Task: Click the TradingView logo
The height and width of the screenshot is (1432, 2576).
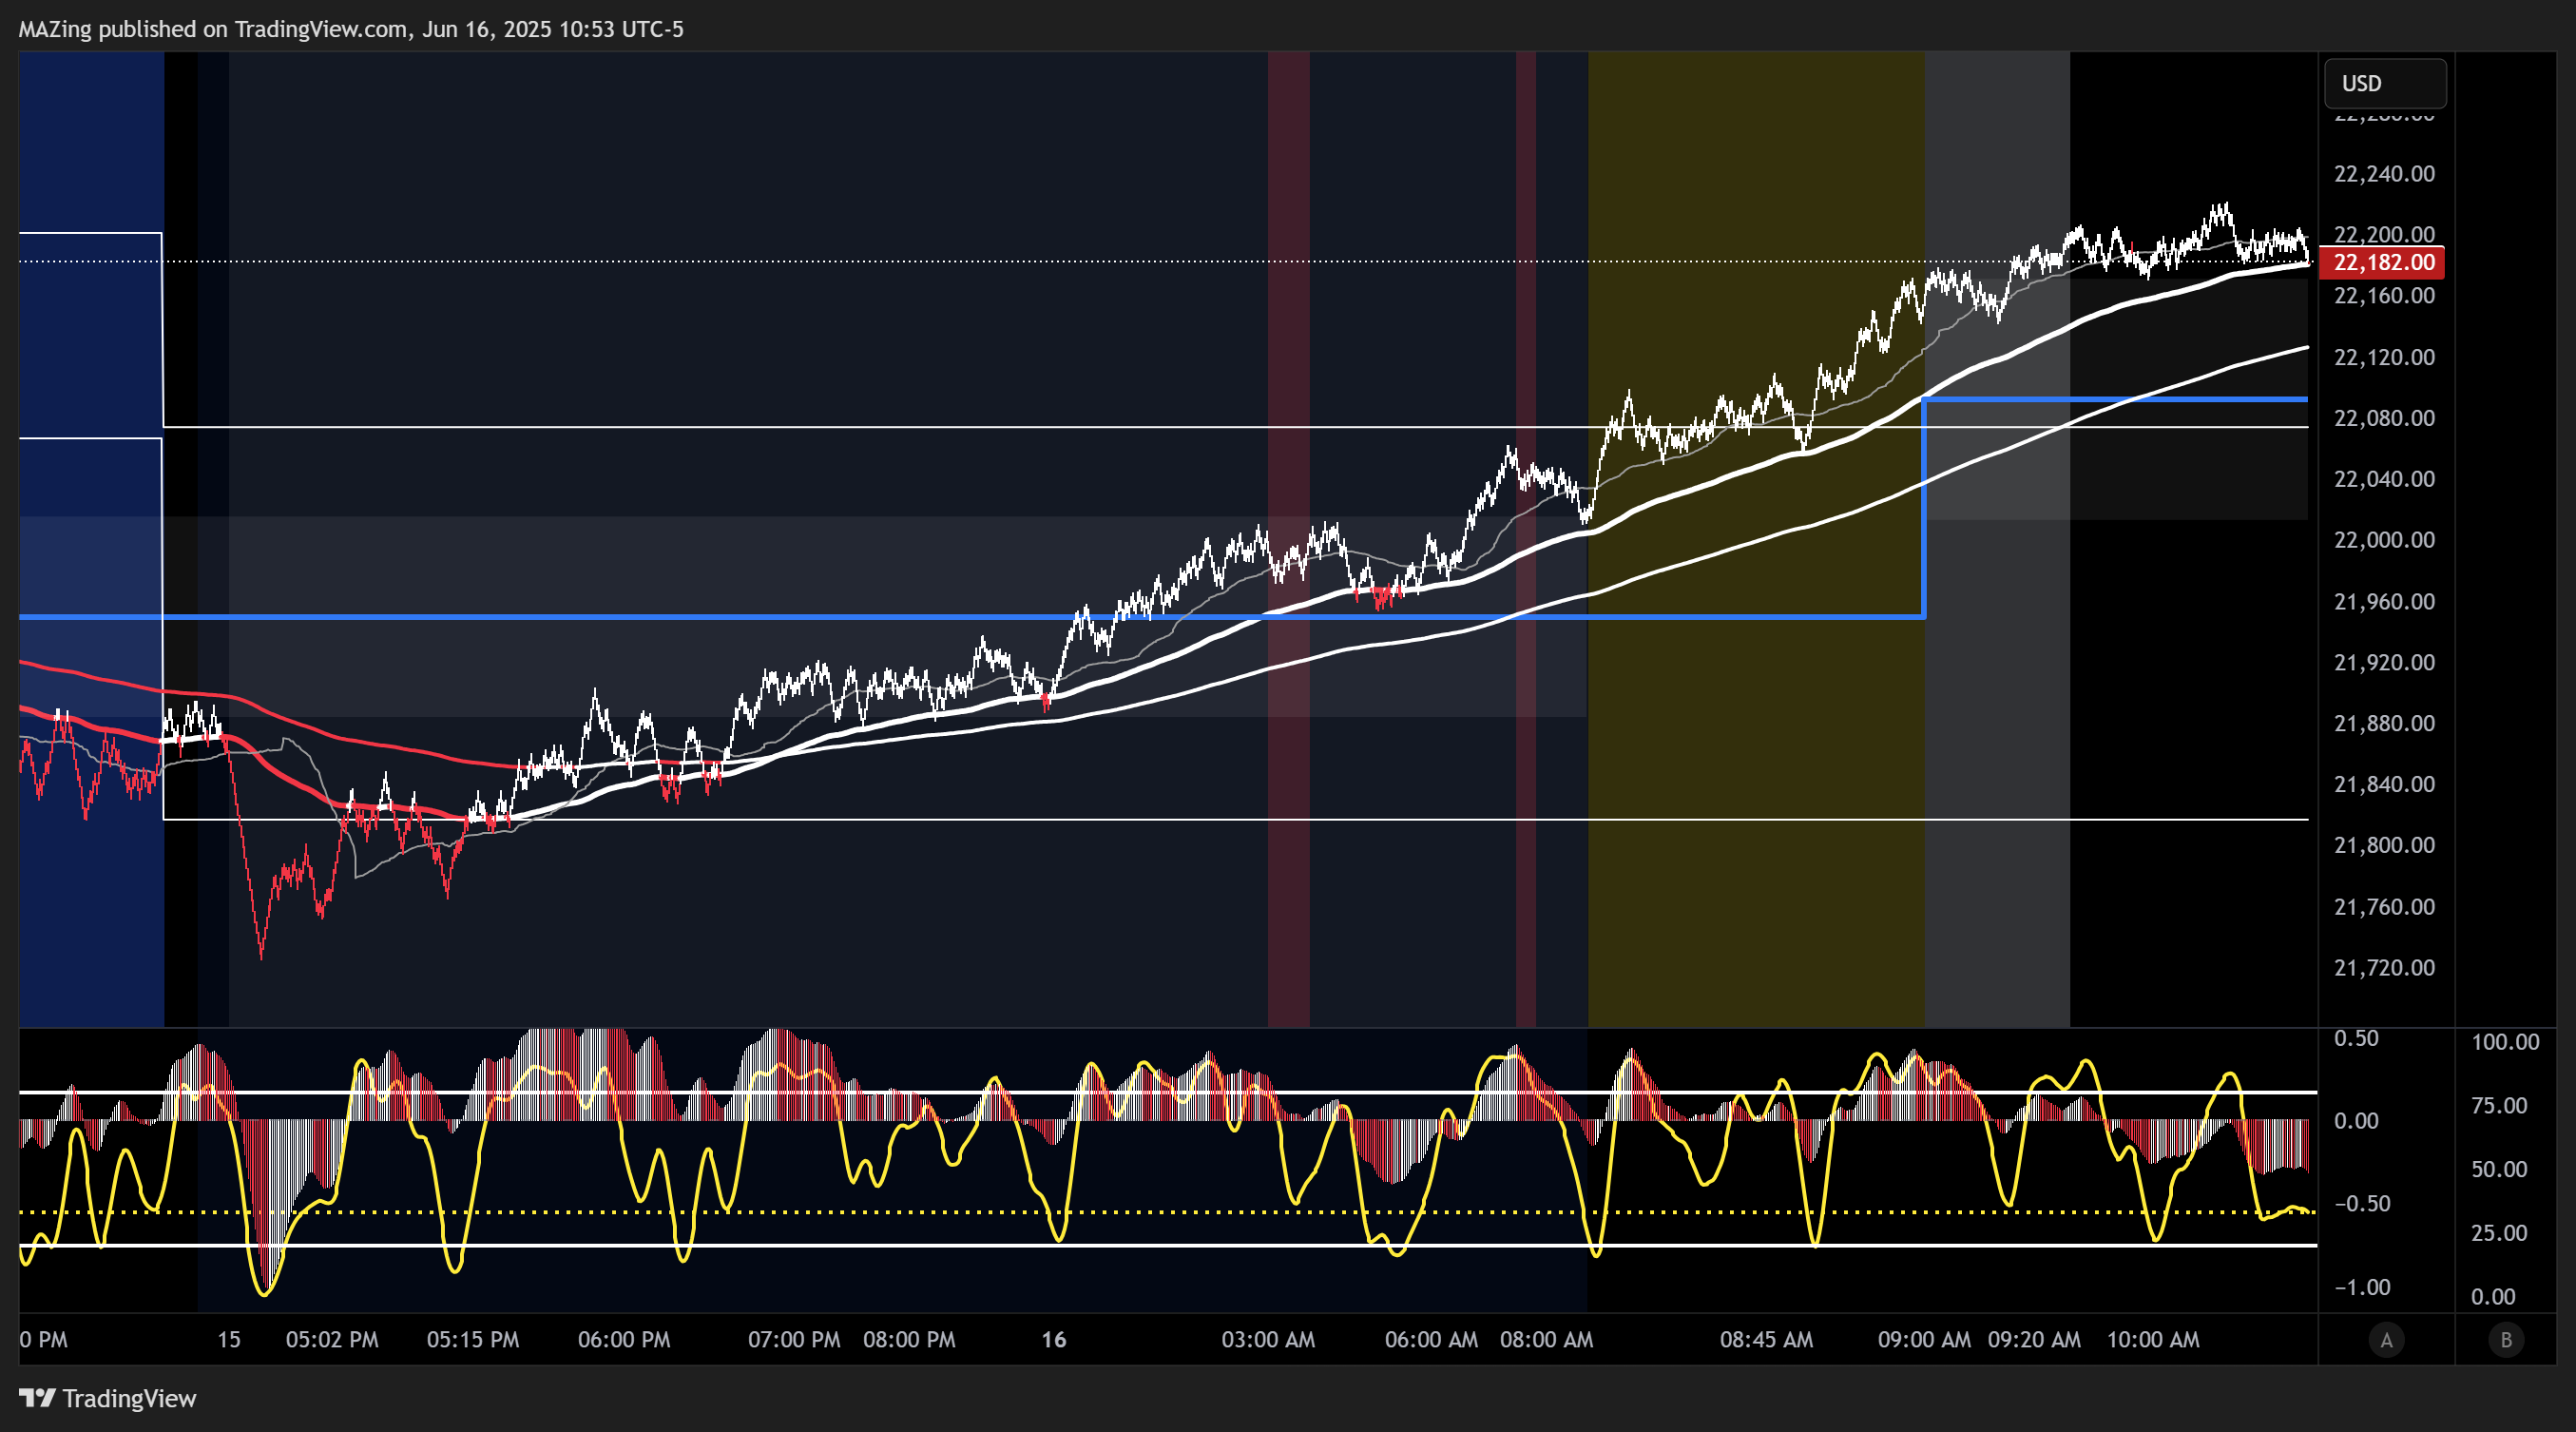Action: [107, 1398]
